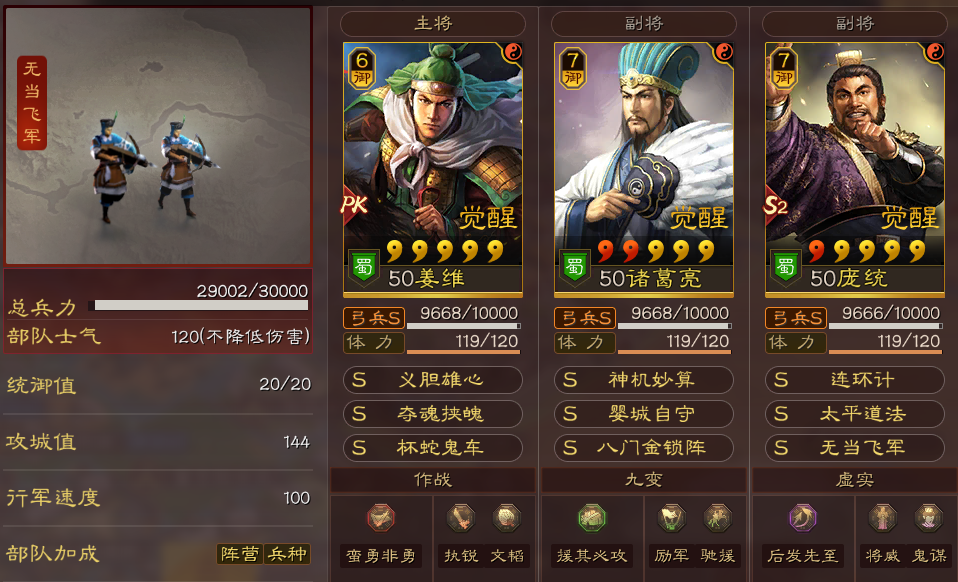Select the 主将 slot header
The height and width of the screenshot is (582, 958).
(x=433, y=24)
